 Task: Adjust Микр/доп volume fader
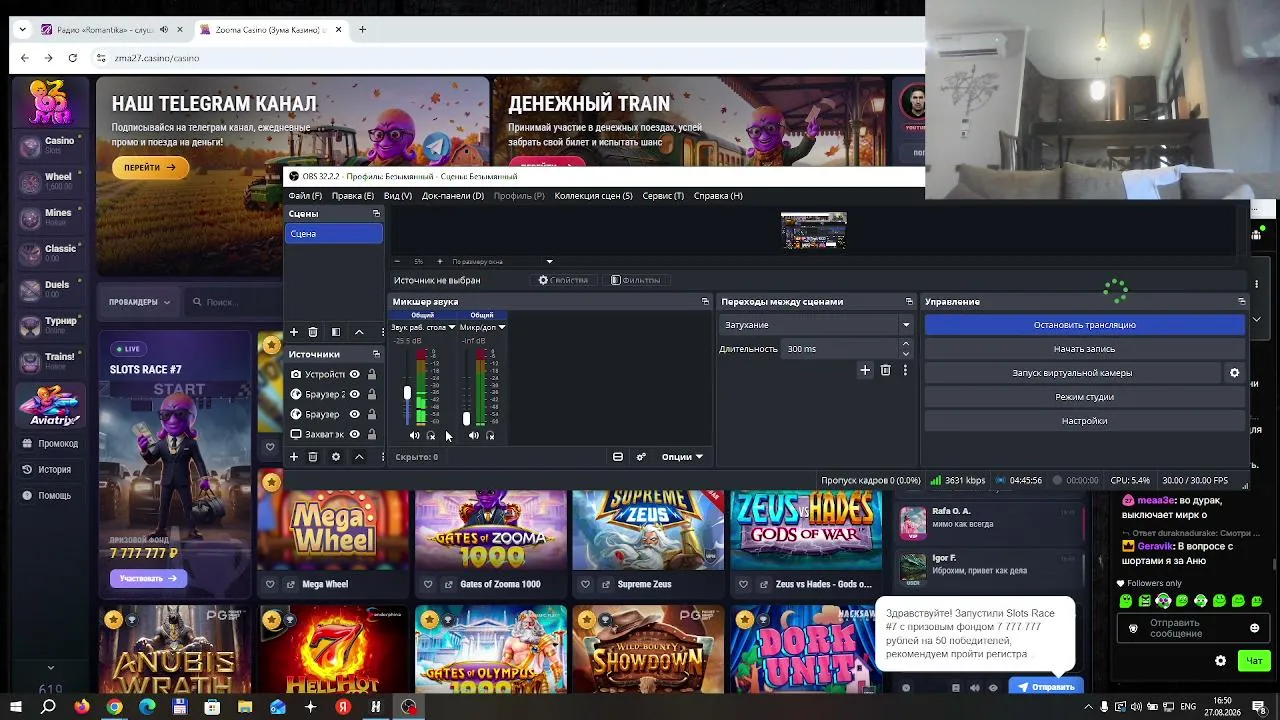[x=466, y=418]
